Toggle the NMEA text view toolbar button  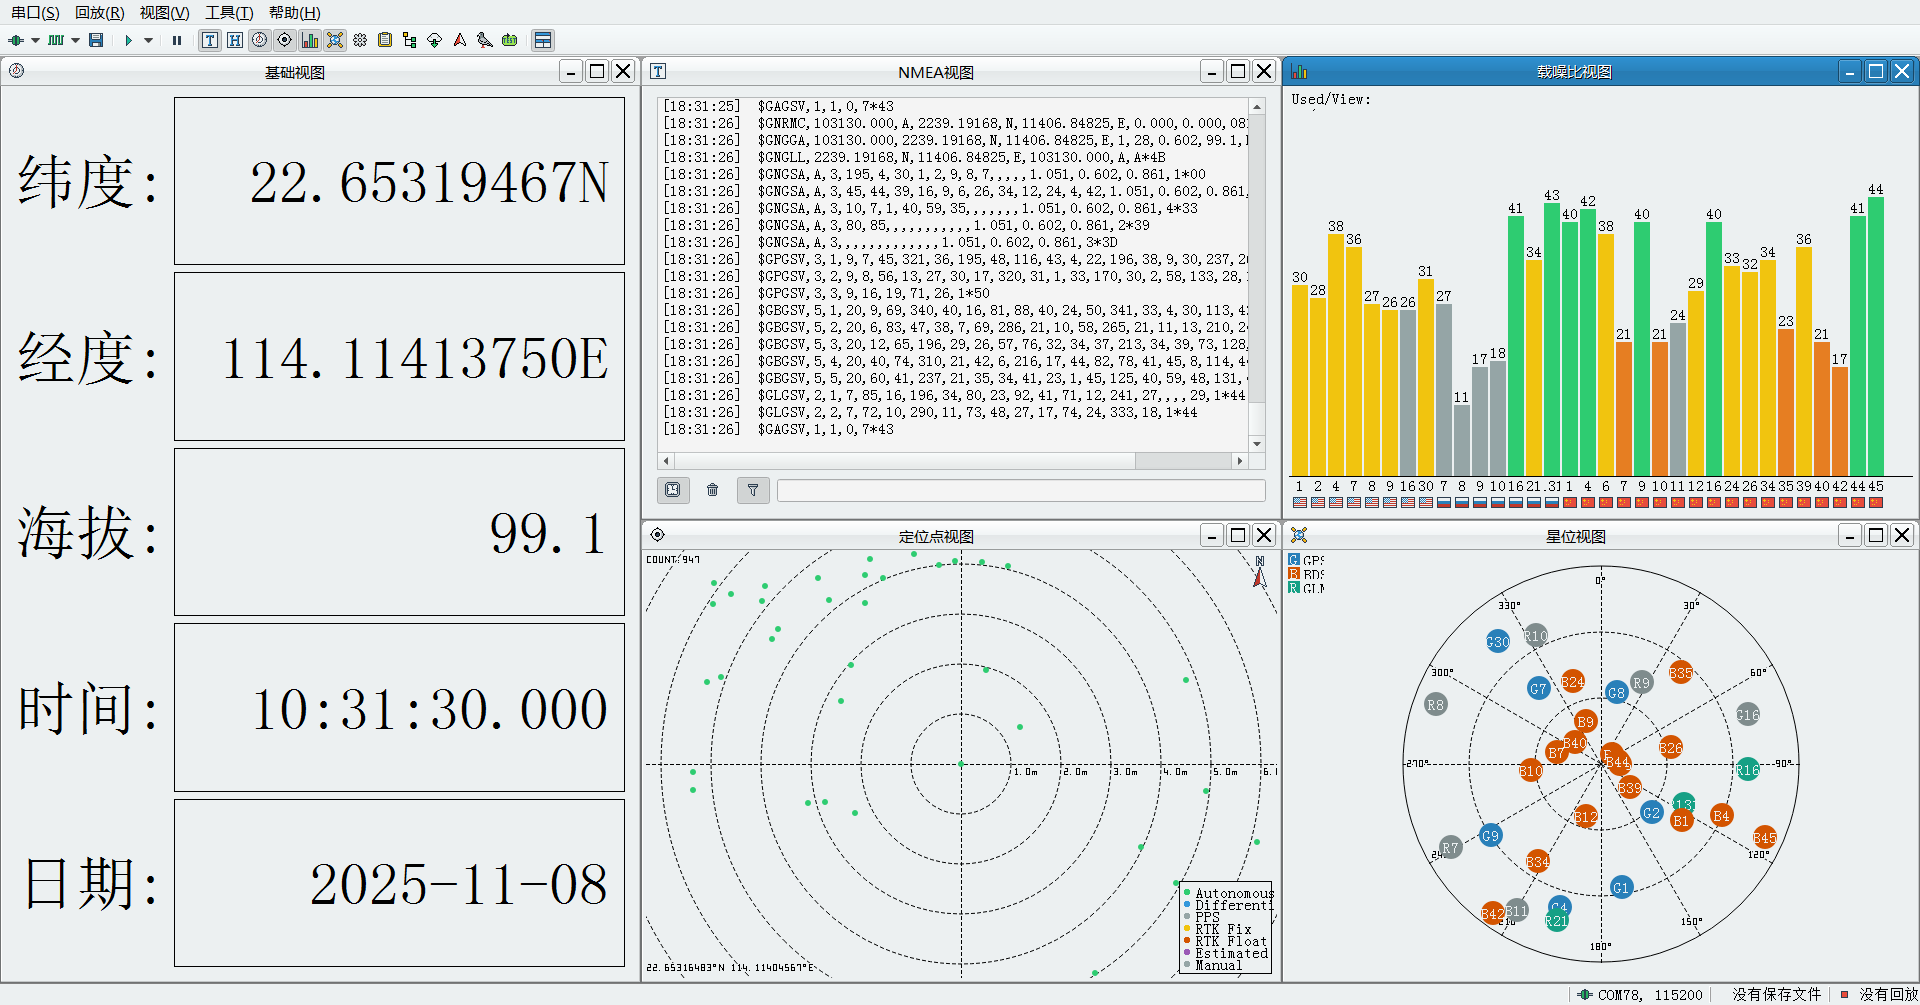(x=209, y=40)
